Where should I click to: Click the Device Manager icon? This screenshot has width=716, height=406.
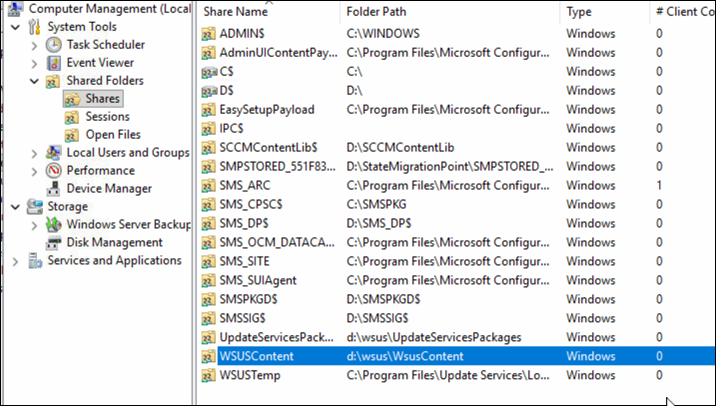point(54,189)
